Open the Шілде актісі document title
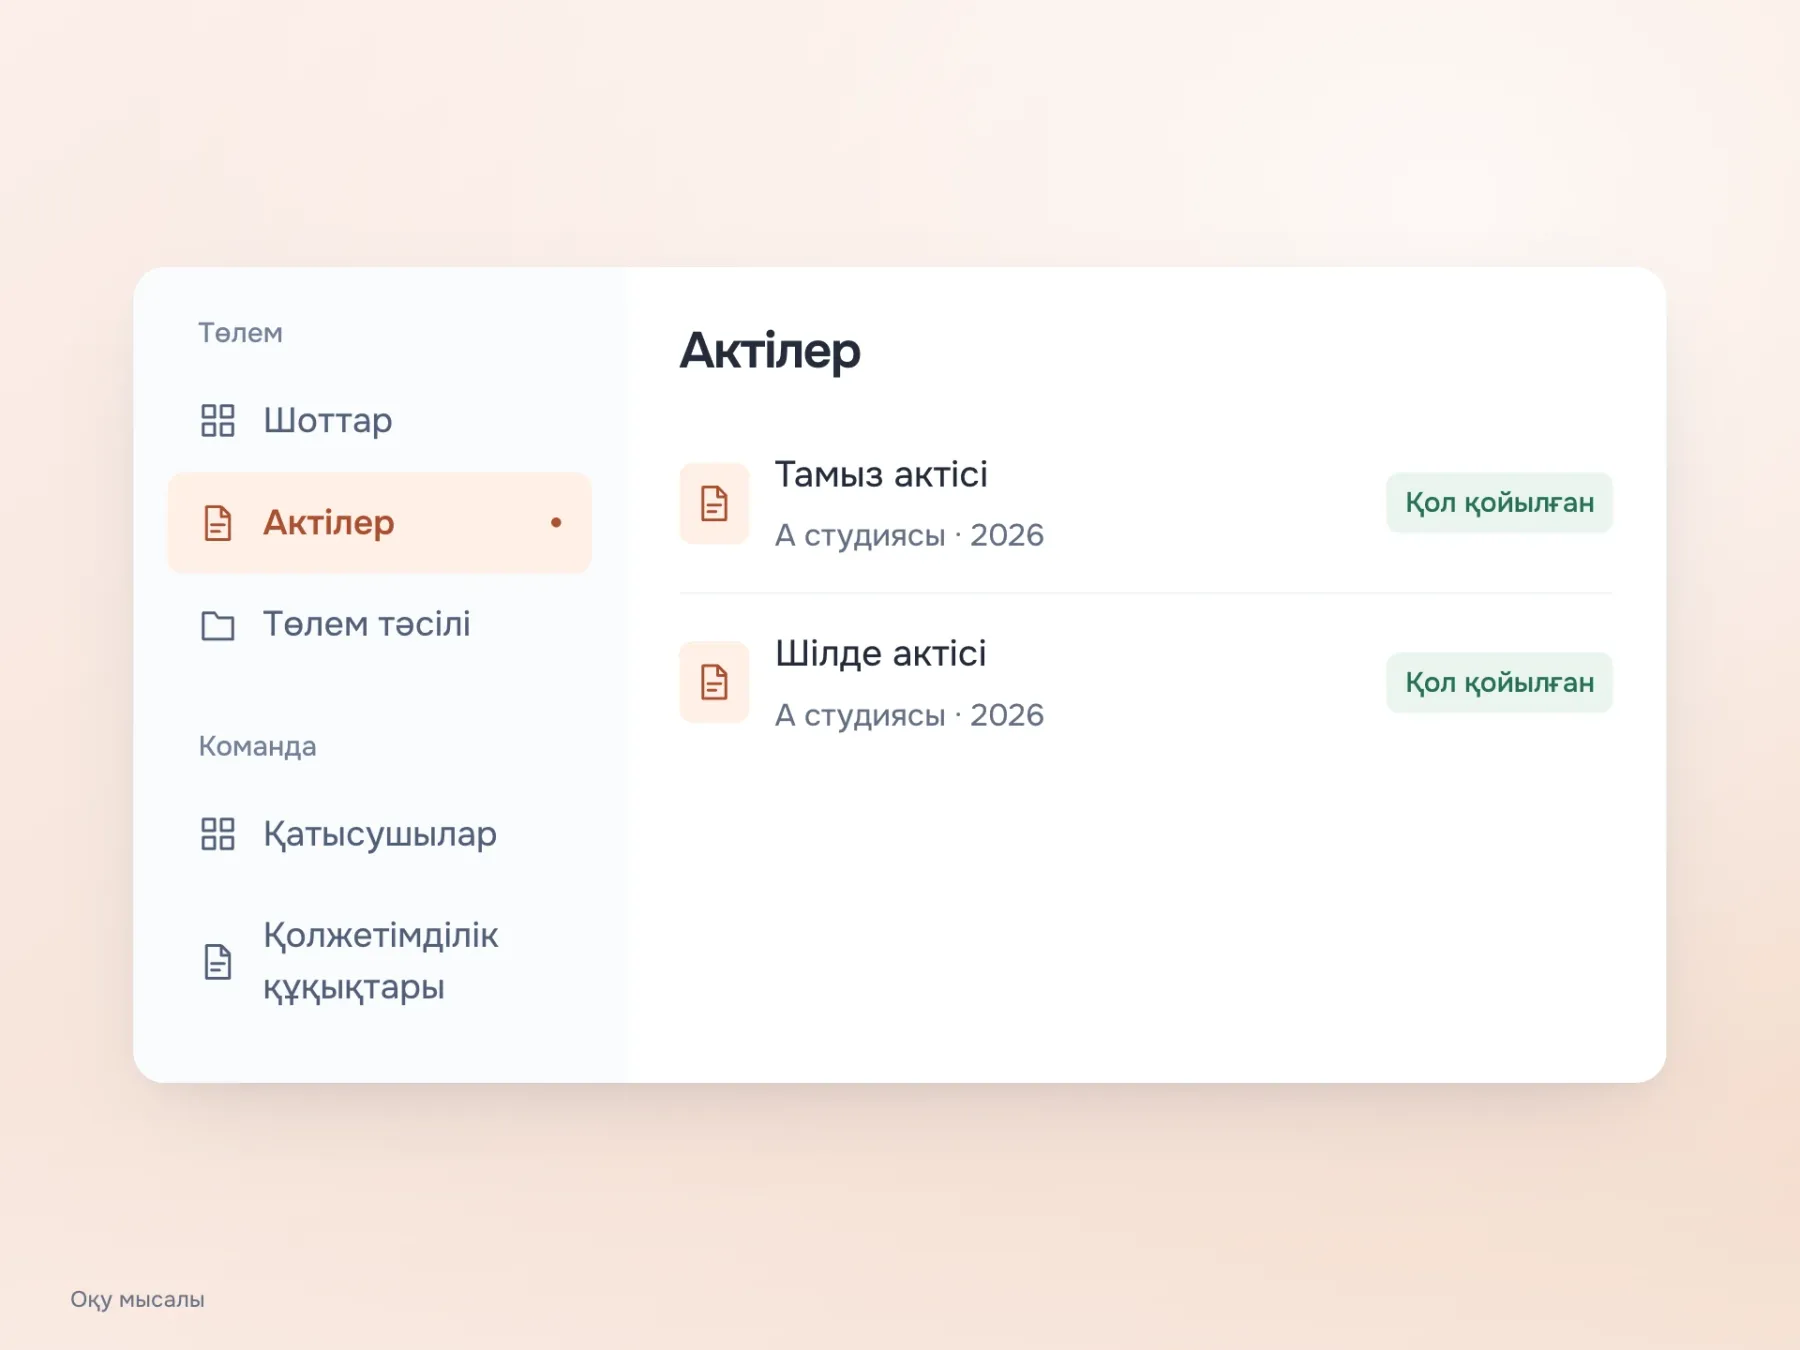This screenshot has width=1800, height=1350. point(880,653)
